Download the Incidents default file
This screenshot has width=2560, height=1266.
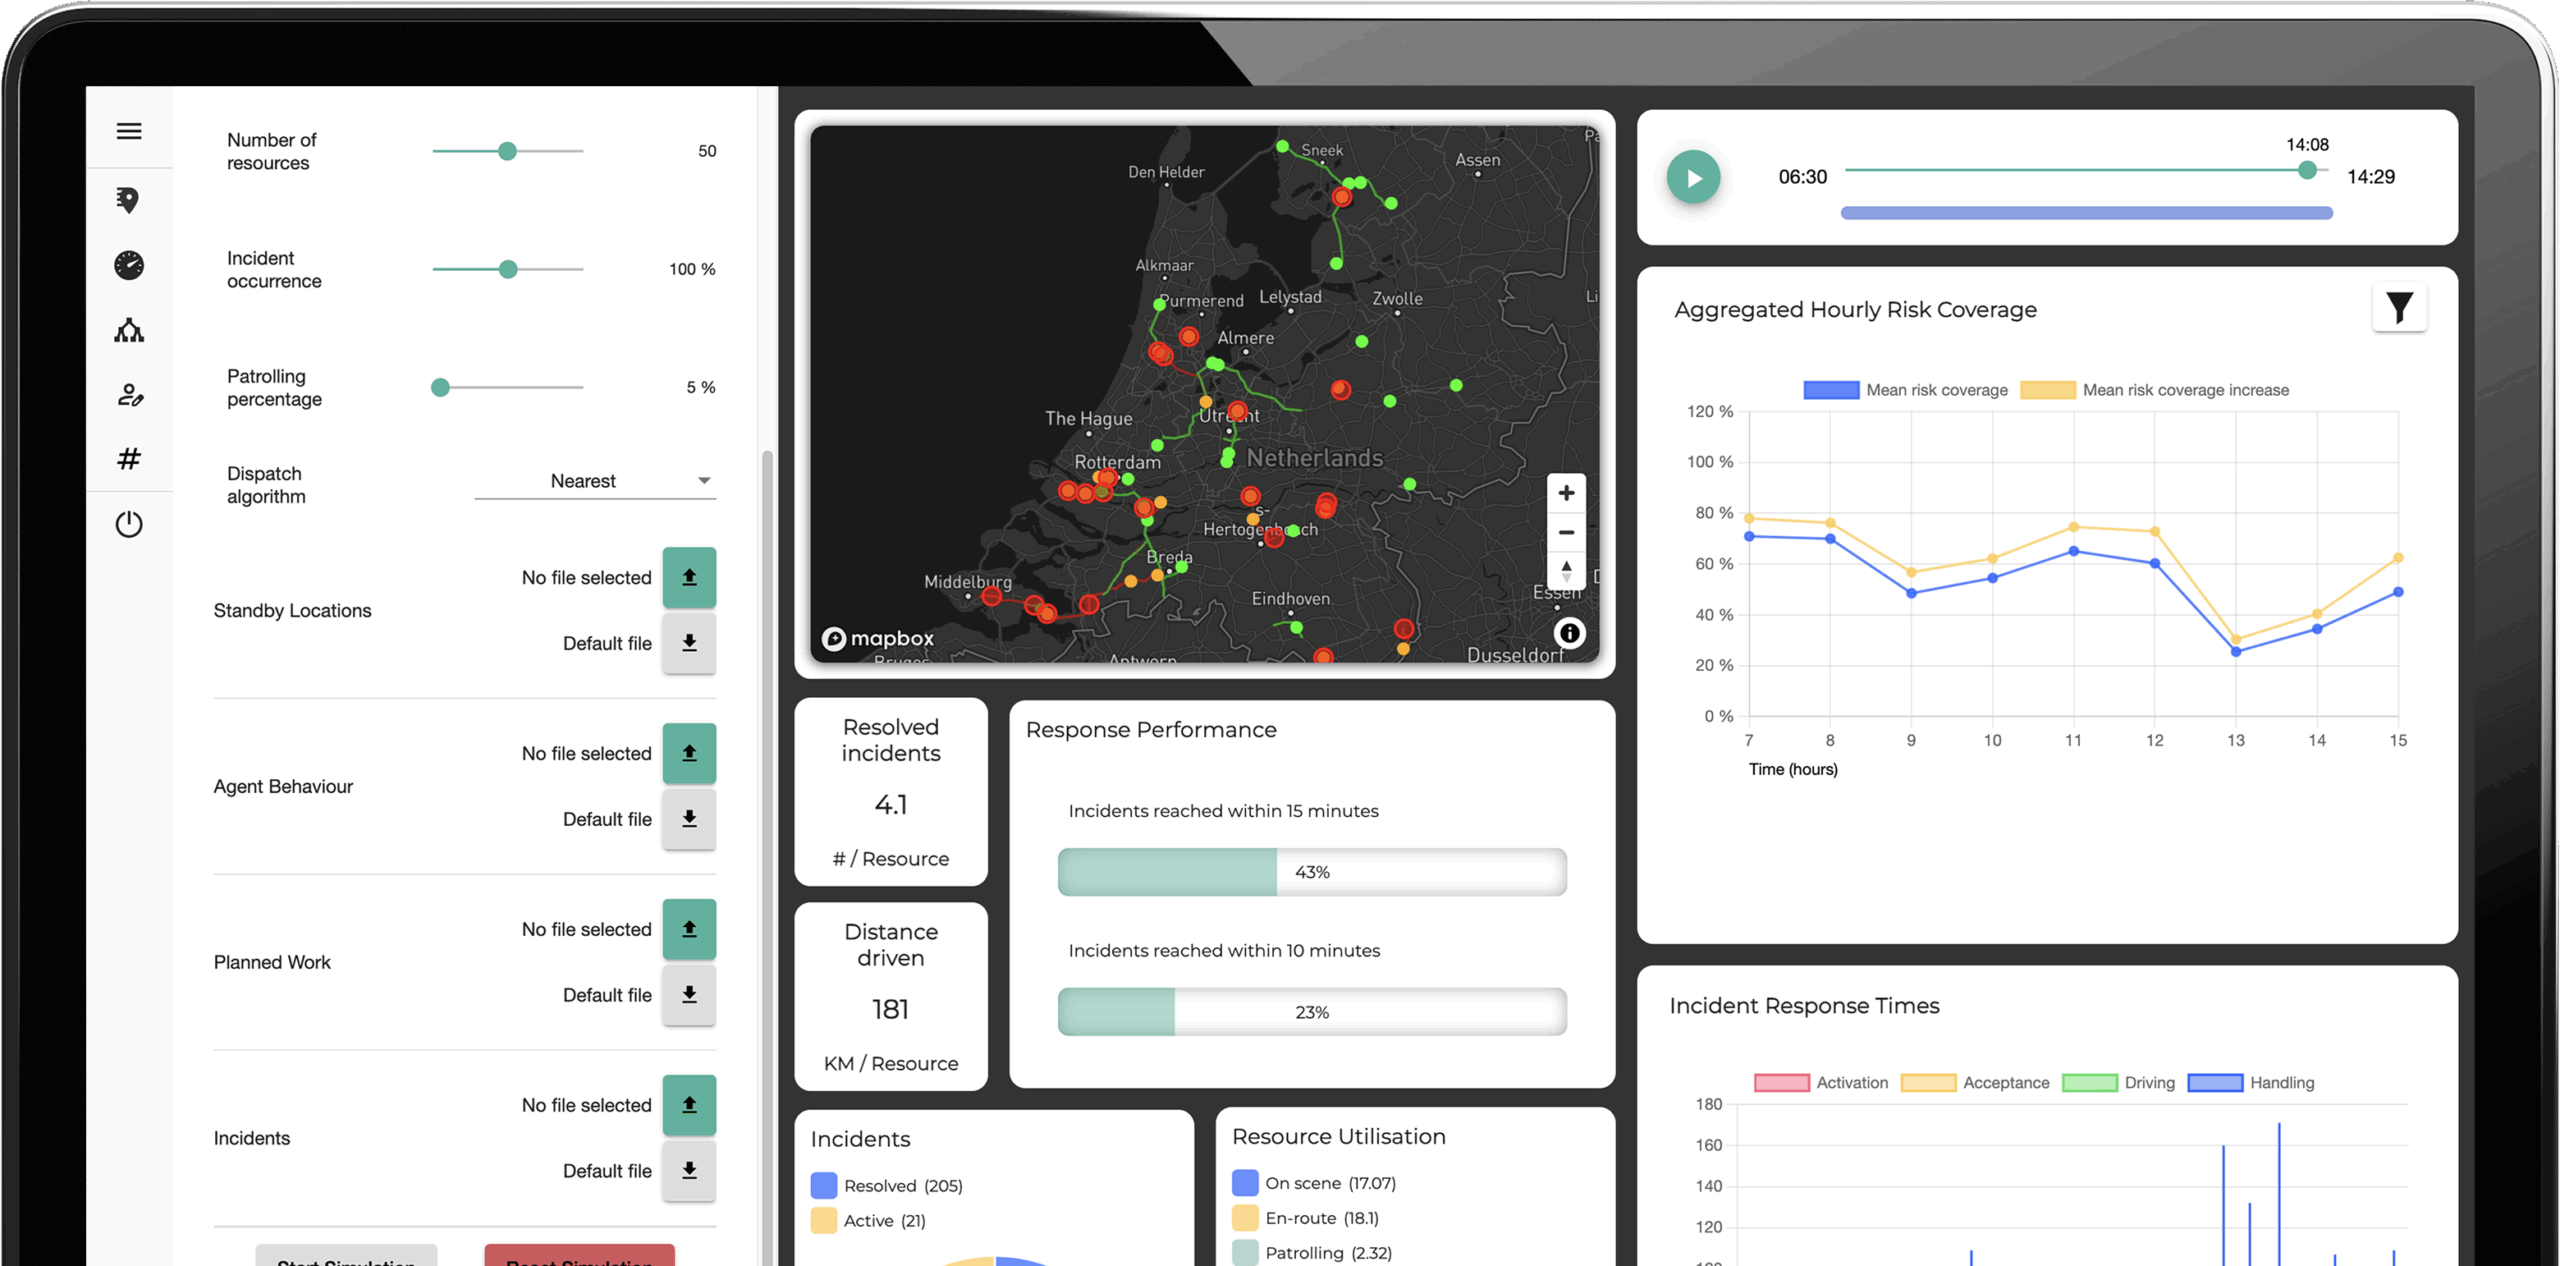(x=689, y=1171)
